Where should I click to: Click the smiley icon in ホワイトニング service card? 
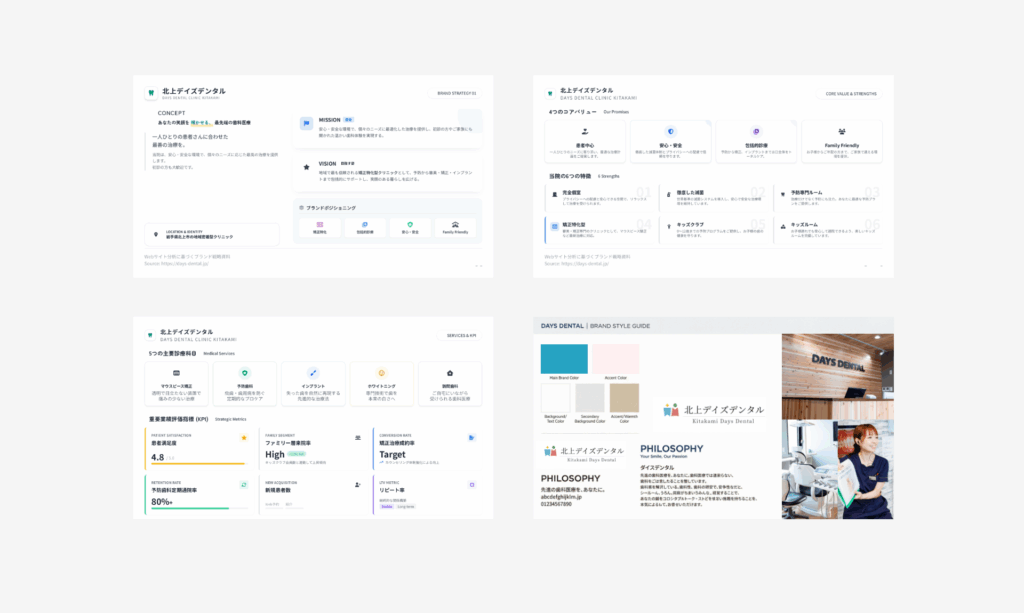click(x=381, y=372)
